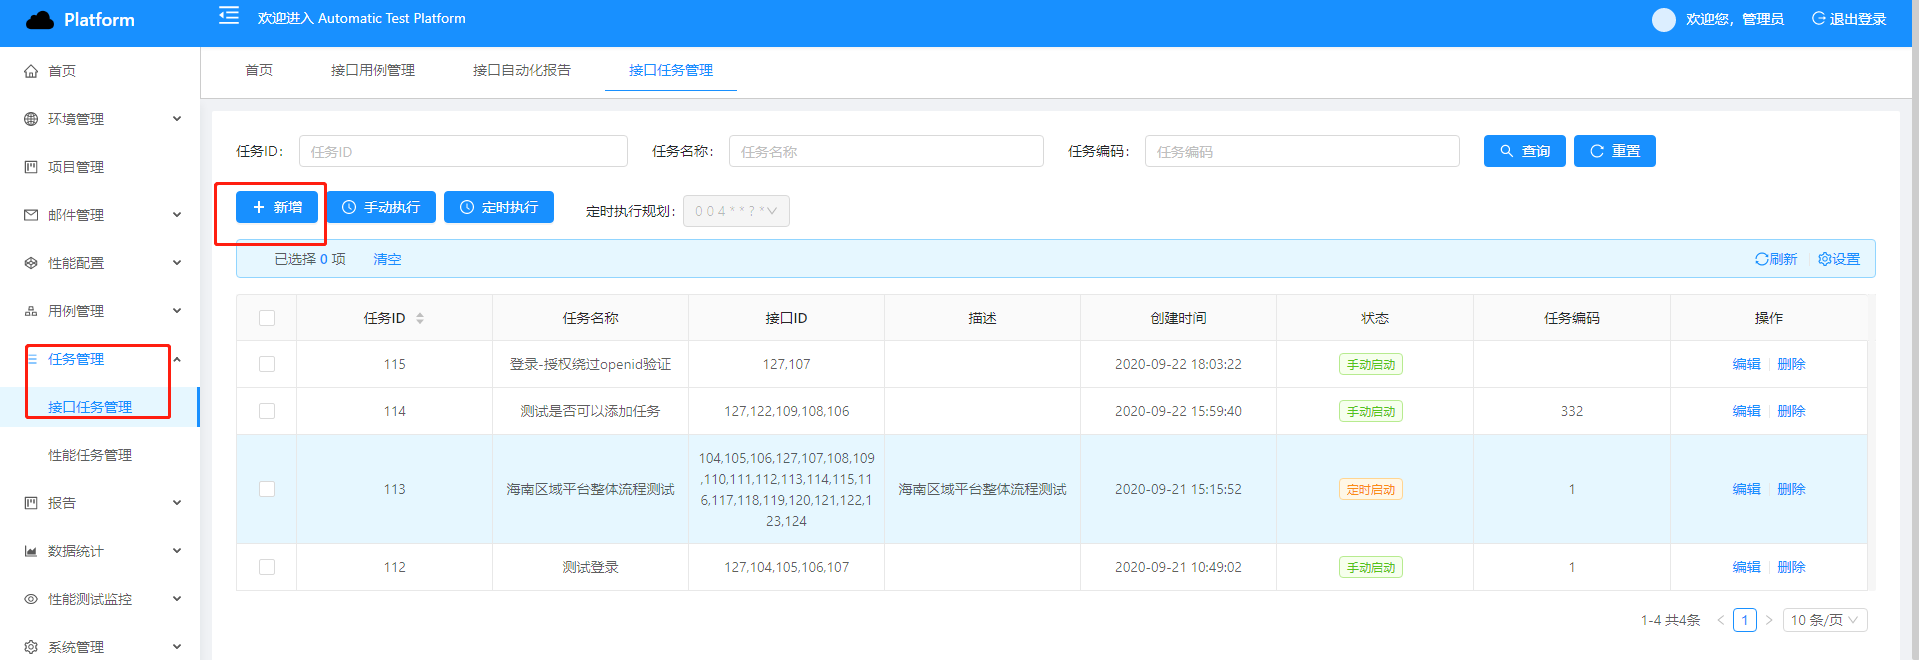Click the 报告 sidebar icon
1919x660 pixels.
point(31,503)
